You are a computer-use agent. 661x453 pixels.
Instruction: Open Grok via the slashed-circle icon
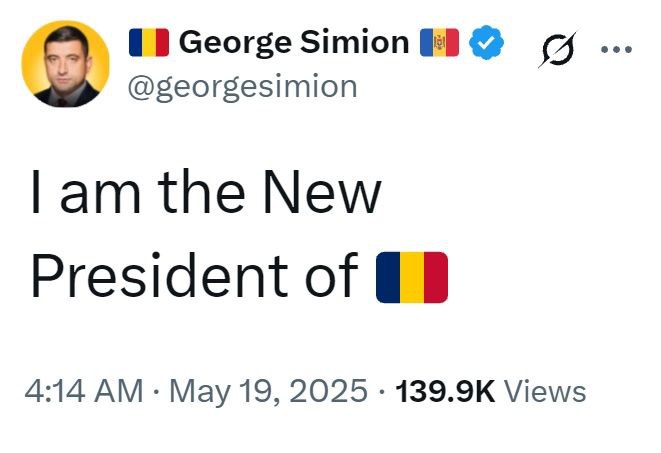point(557,48)
